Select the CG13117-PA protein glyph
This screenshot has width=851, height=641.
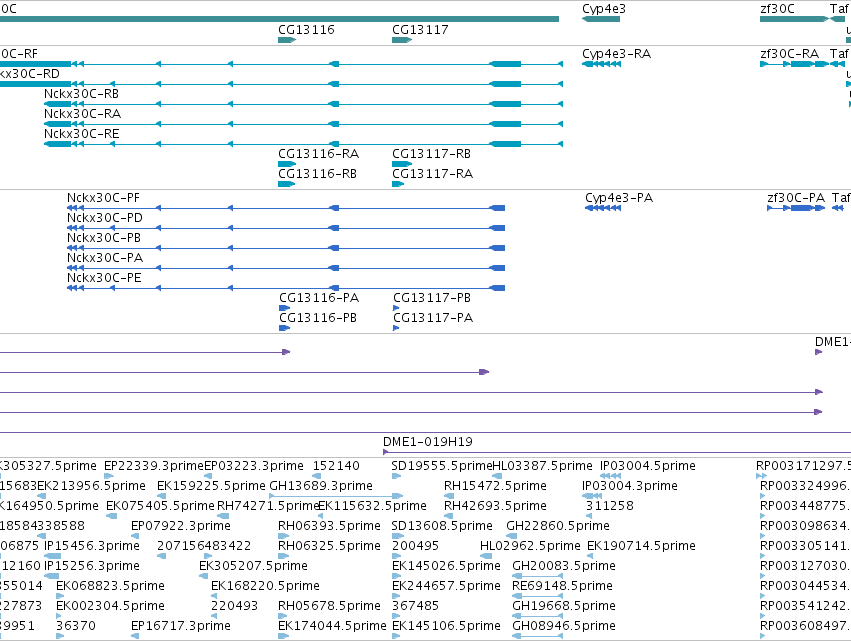396,328
